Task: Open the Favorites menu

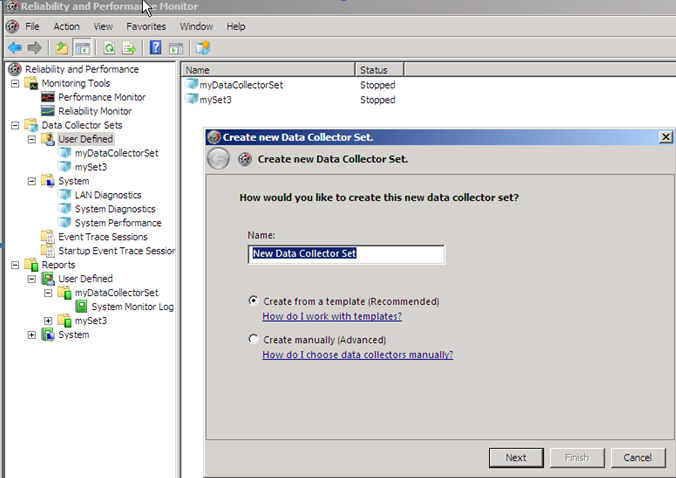Action: tap(146, 26)
